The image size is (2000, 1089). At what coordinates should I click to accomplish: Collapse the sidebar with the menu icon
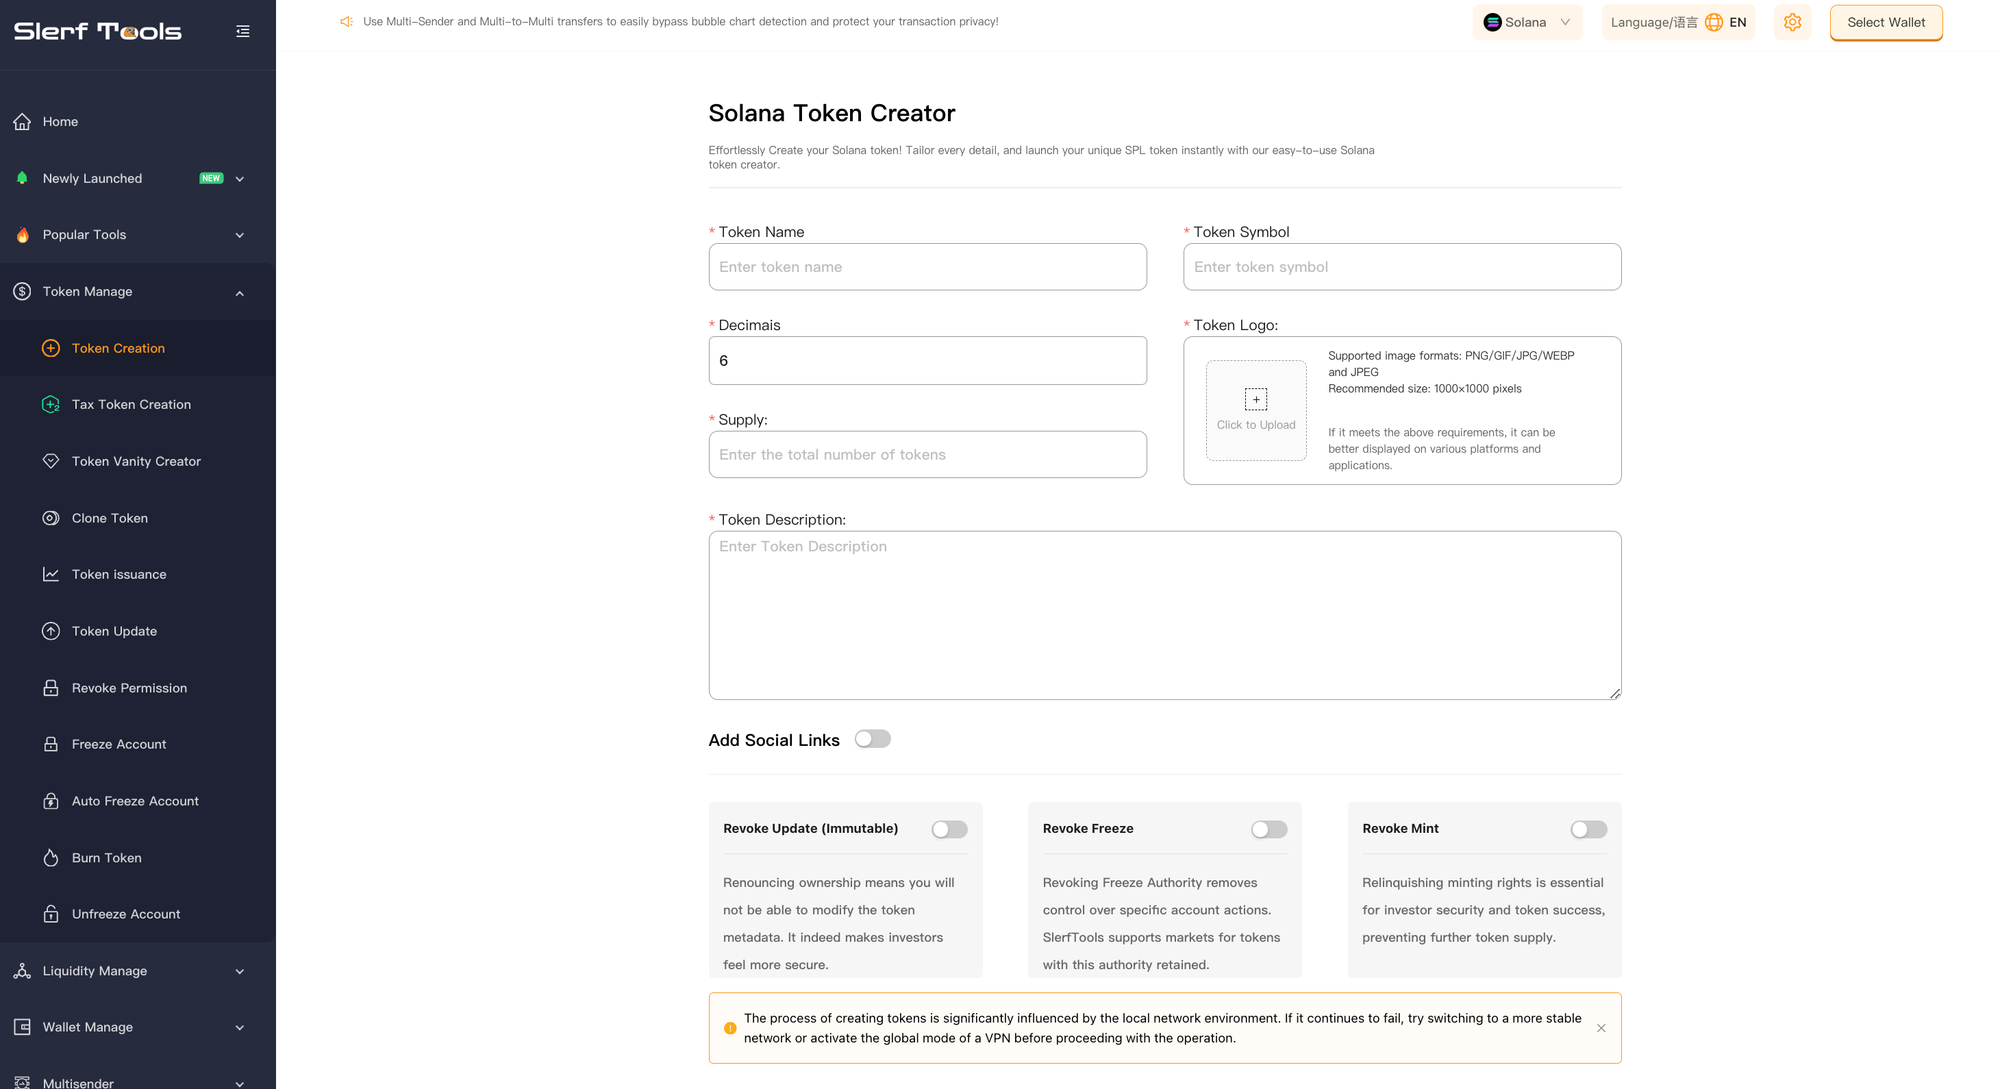[243, 31]
